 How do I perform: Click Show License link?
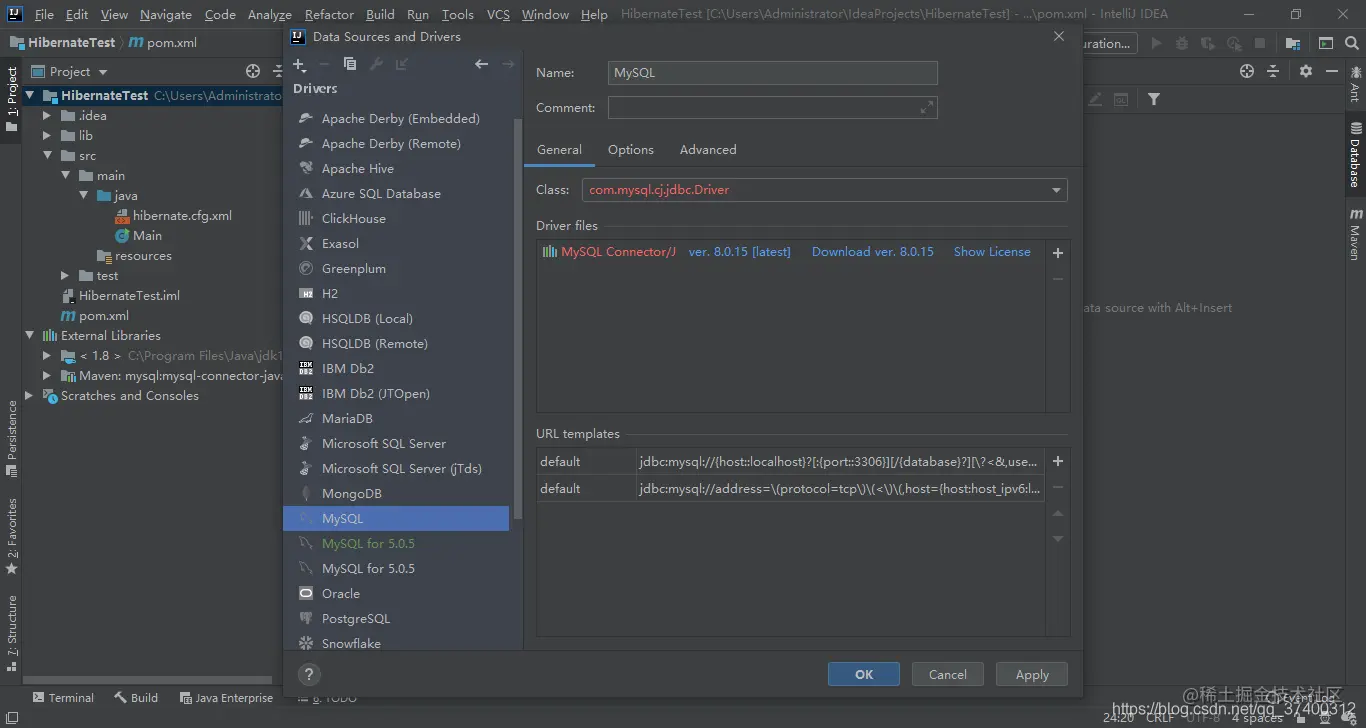992,252
